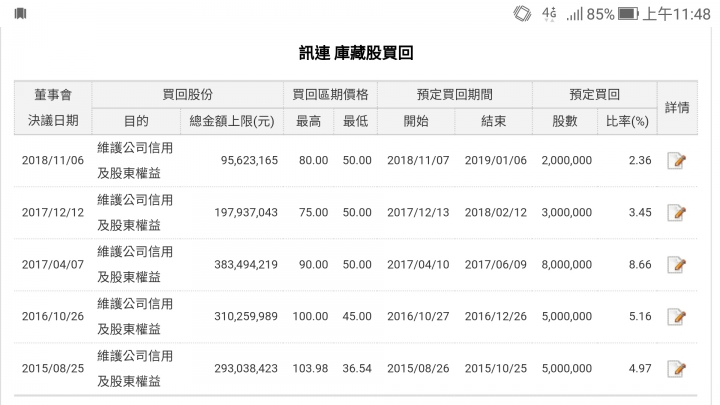720x405 pixels.
Task: Select the end date 2015/10/25
Action: tap(496, 368)
